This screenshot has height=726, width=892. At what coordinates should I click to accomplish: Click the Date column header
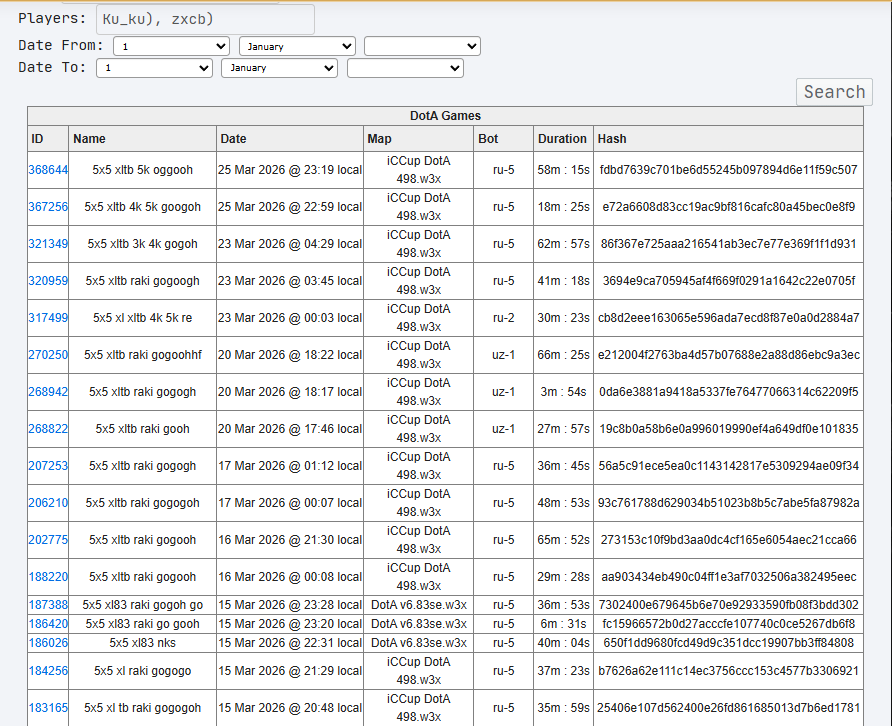[x=290, y=139]
